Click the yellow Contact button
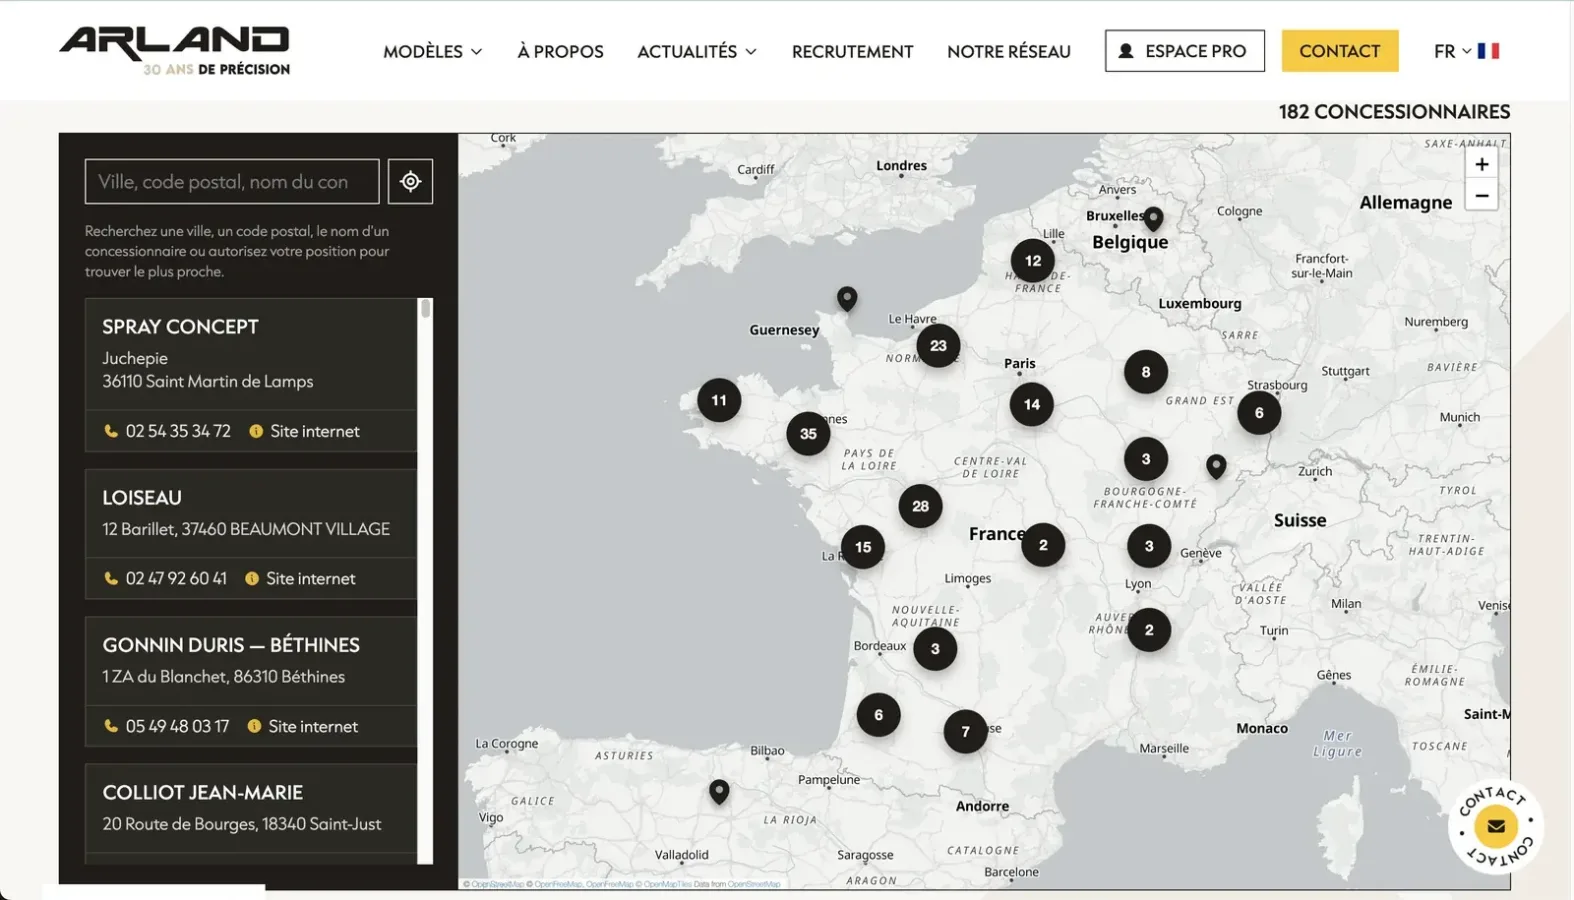1574x900 pixels. click(x=1339, y=51)
